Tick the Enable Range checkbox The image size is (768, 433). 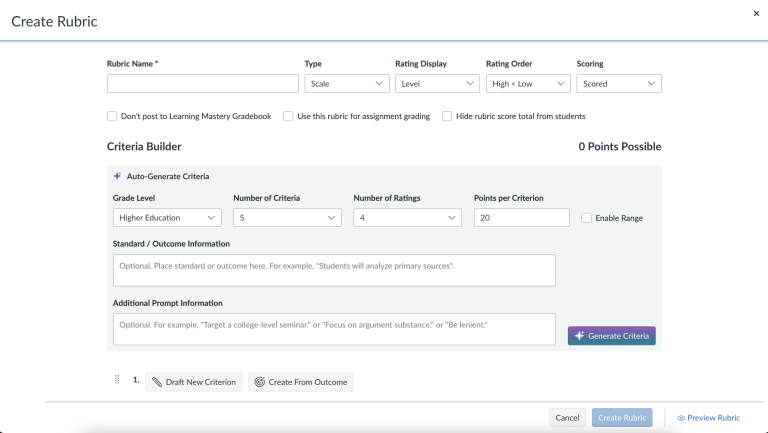(x=586, y=218)
